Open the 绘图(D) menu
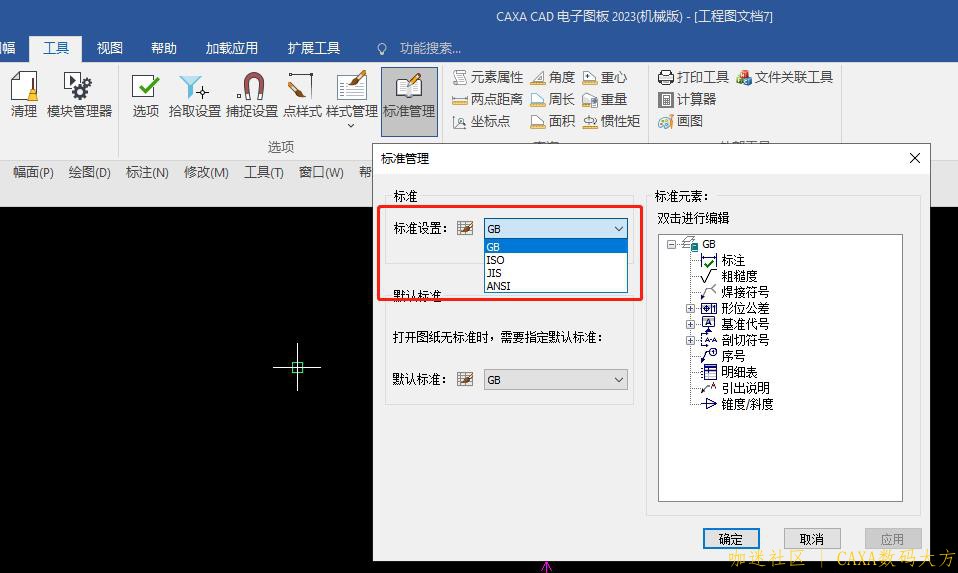Screen dimensions: 958x573 [89, 172]
